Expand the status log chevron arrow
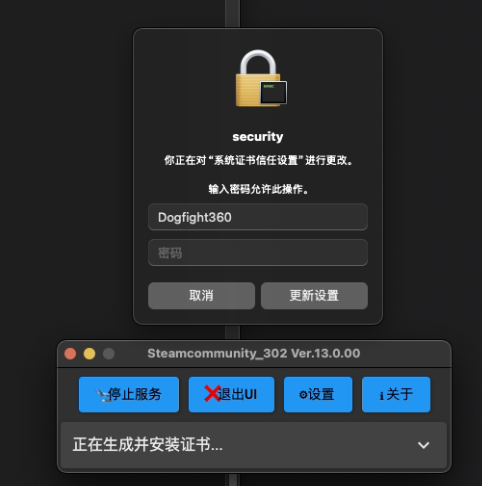Image resolution: width=482 pixels, height=486 pixels. tap(424, 445)
